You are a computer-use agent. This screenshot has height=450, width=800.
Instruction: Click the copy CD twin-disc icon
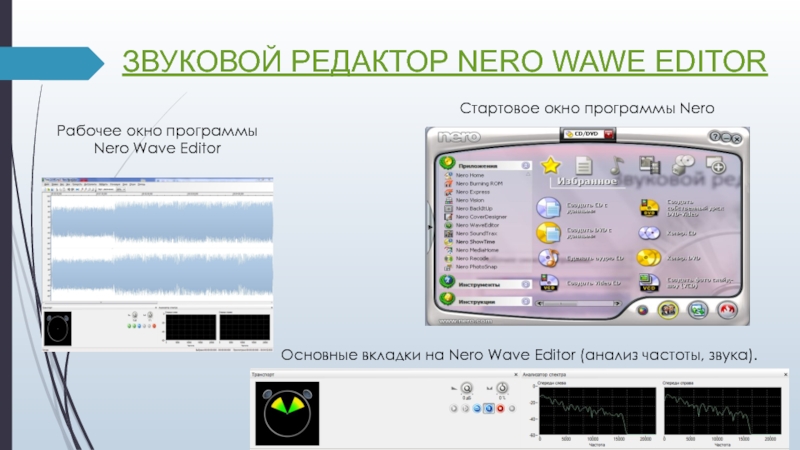click(x=649, y=233)
